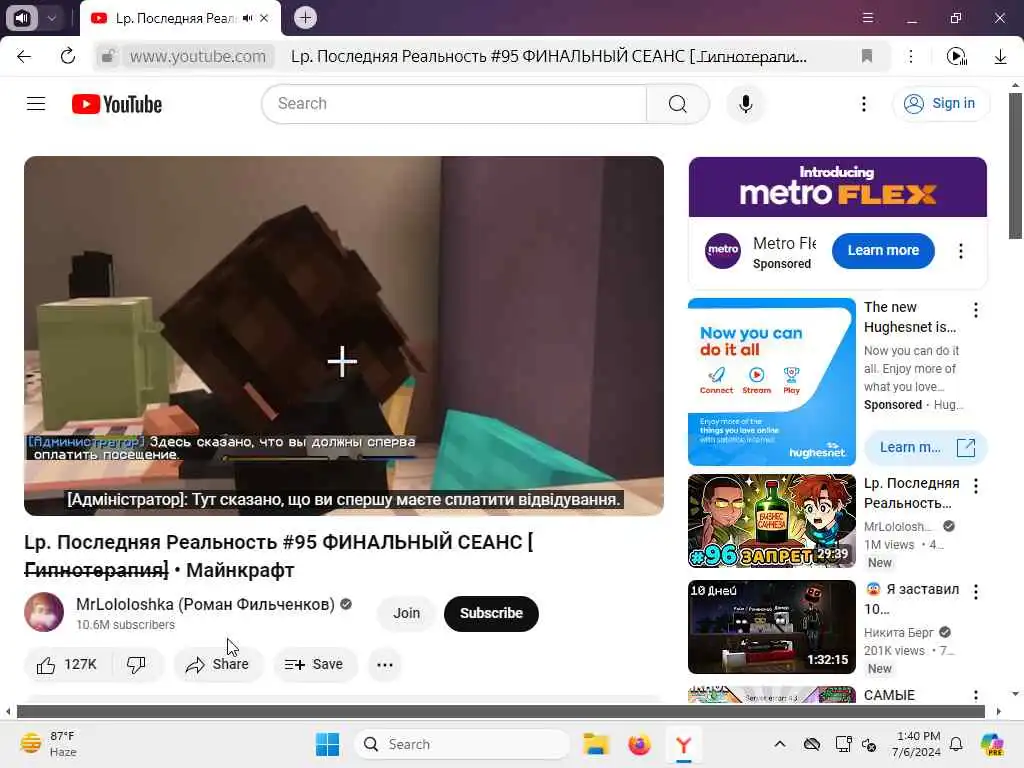
Task: Share the video
Action: [x=218, y=665]
